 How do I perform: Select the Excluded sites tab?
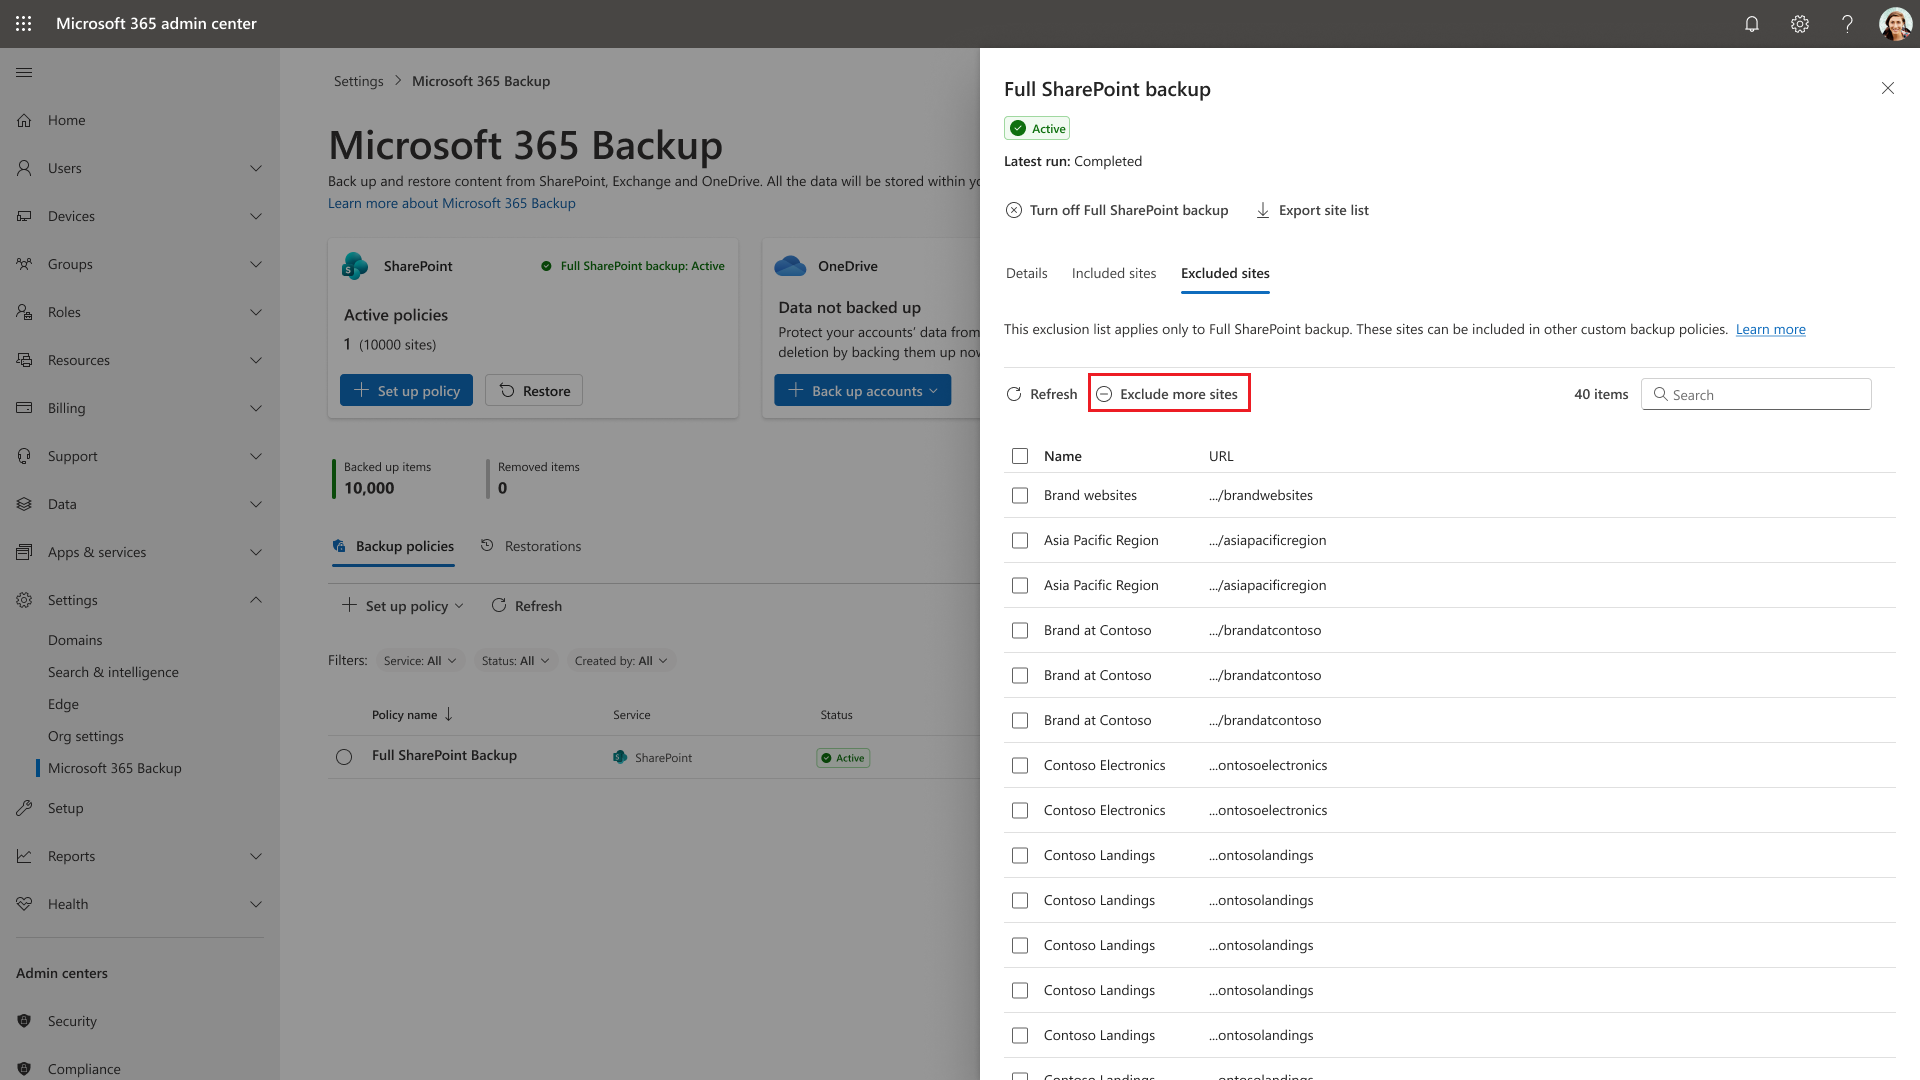point(1225,273)
